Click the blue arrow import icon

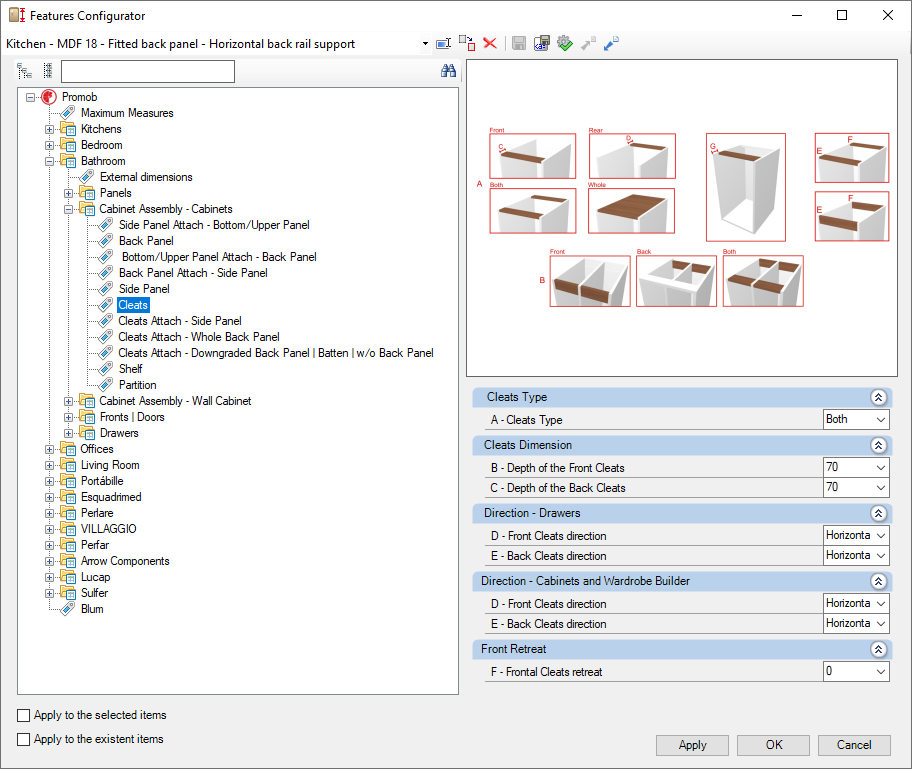(x=611, y=44)
